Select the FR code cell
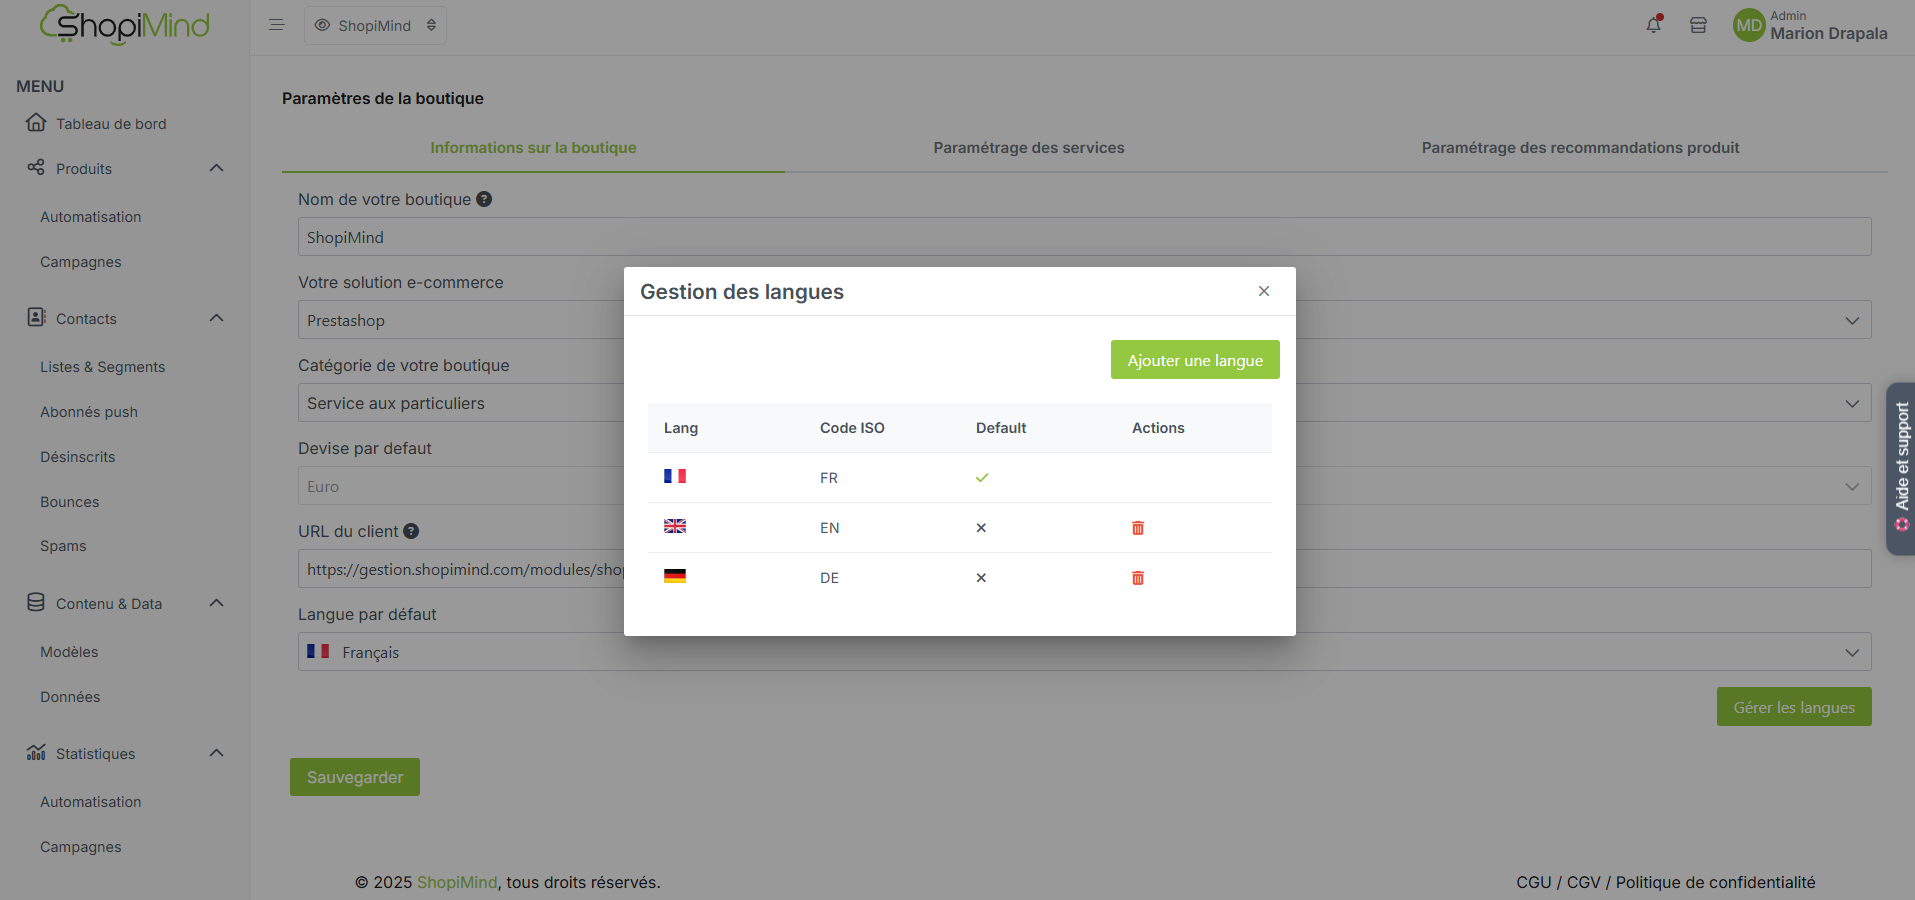 [x=829, y=478]
